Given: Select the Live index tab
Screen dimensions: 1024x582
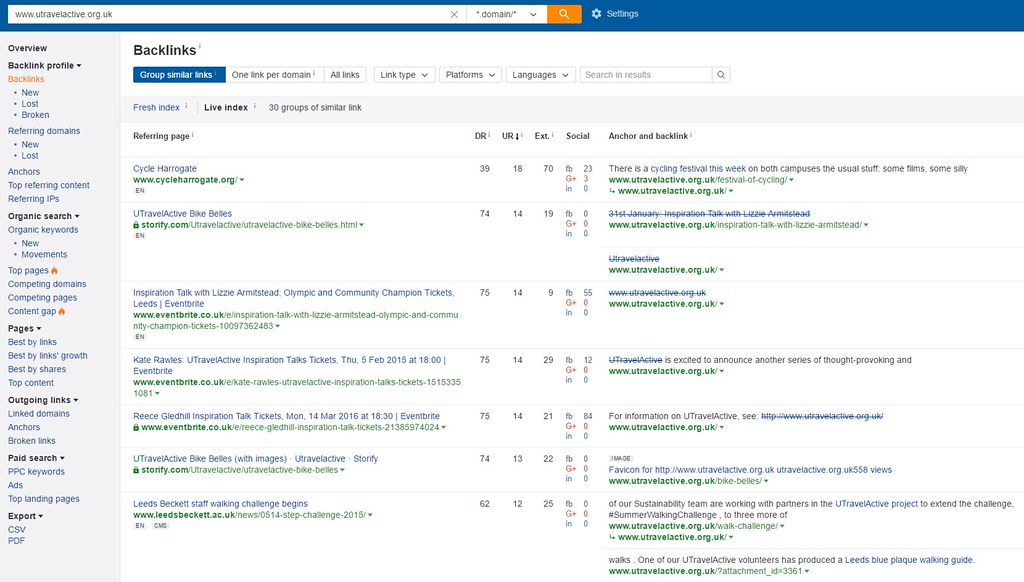Looking at the screenshot, I should [226, 108].
